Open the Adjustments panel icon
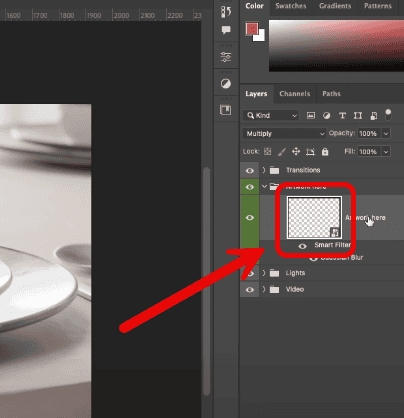The height and width of the screenshot is (418, 404). point(226,83)
